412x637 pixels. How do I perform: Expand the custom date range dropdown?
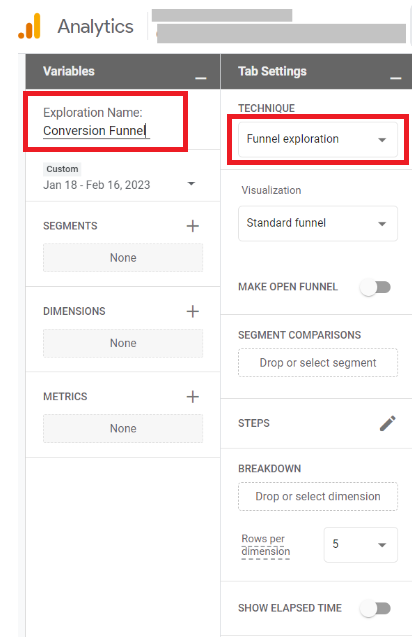pyautogui.click(x=119, y=184)
